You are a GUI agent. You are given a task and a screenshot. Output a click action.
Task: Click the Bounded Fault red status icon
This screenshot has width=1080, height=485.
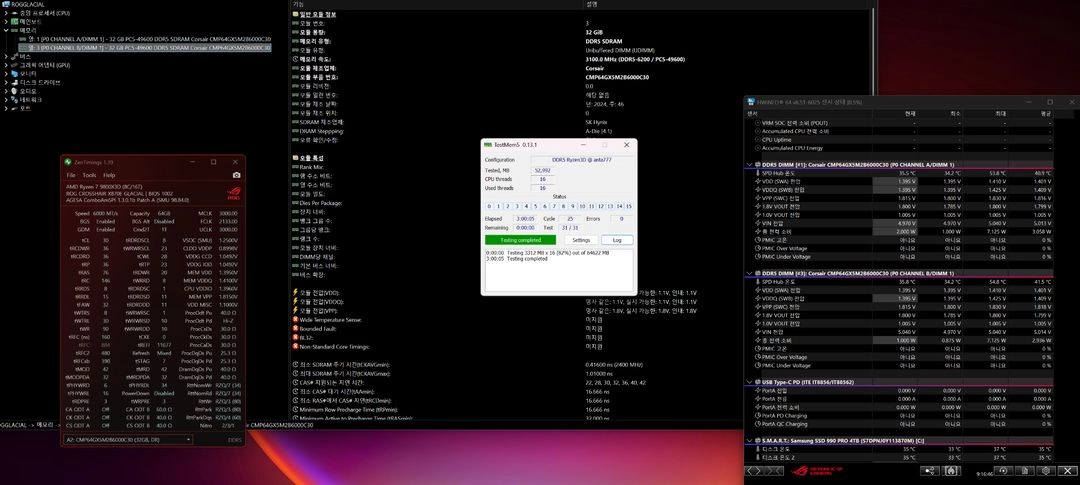(295, 329)
